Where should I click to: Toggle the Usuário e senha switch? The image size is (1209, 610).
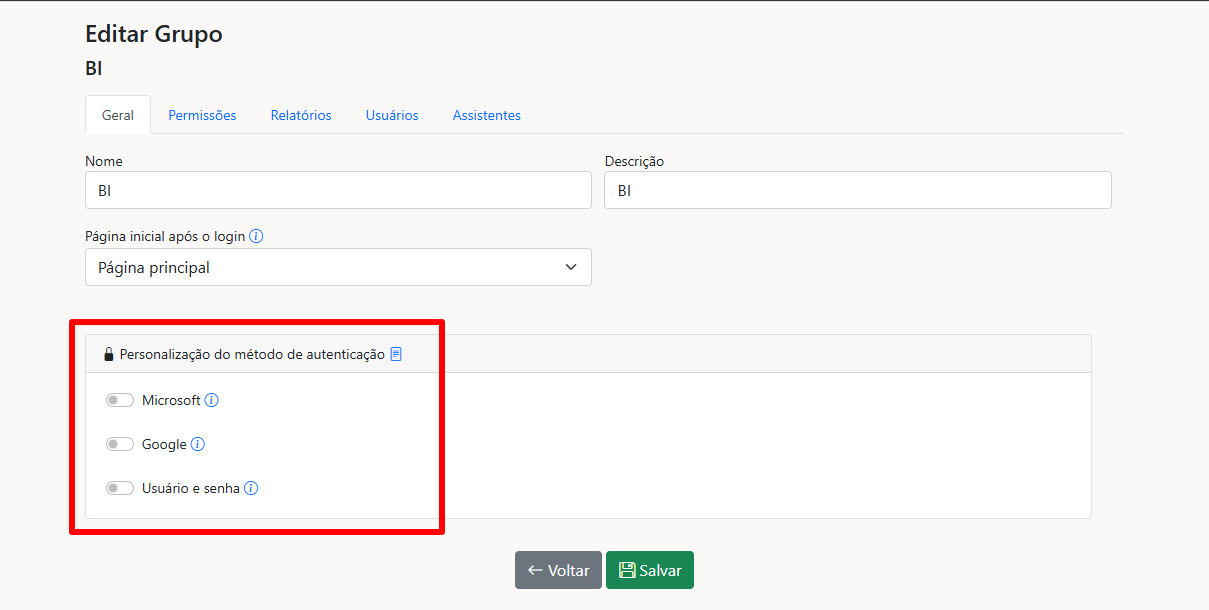click(x=120, y=489)
